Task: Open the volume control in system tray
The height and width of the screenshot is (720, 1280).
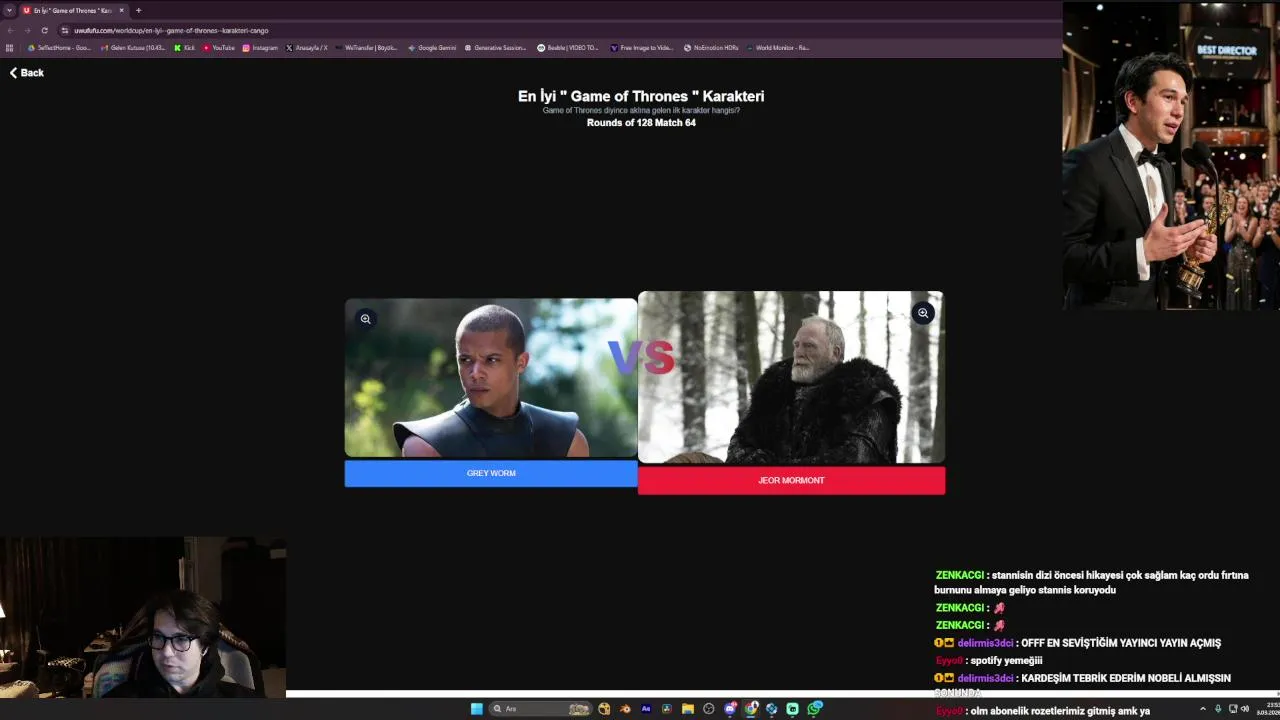Action: pyautogui.click(x=1245, y=708)
